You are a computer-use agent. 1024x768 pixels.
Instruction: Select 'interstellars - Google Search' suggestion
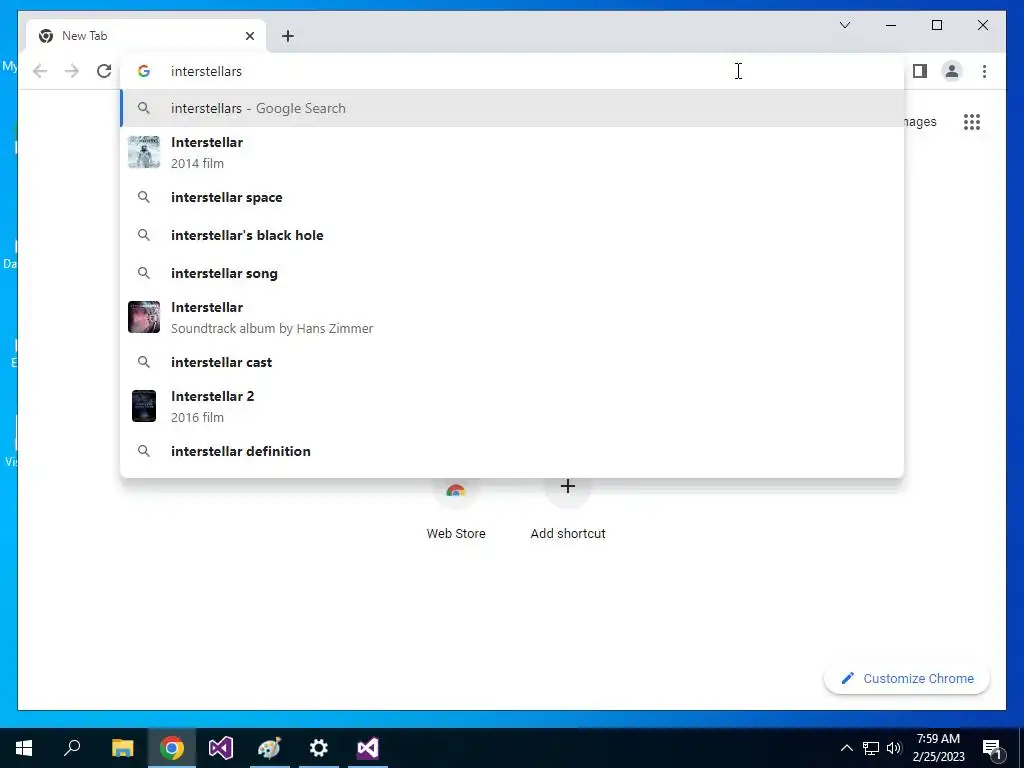coord(513,108)
